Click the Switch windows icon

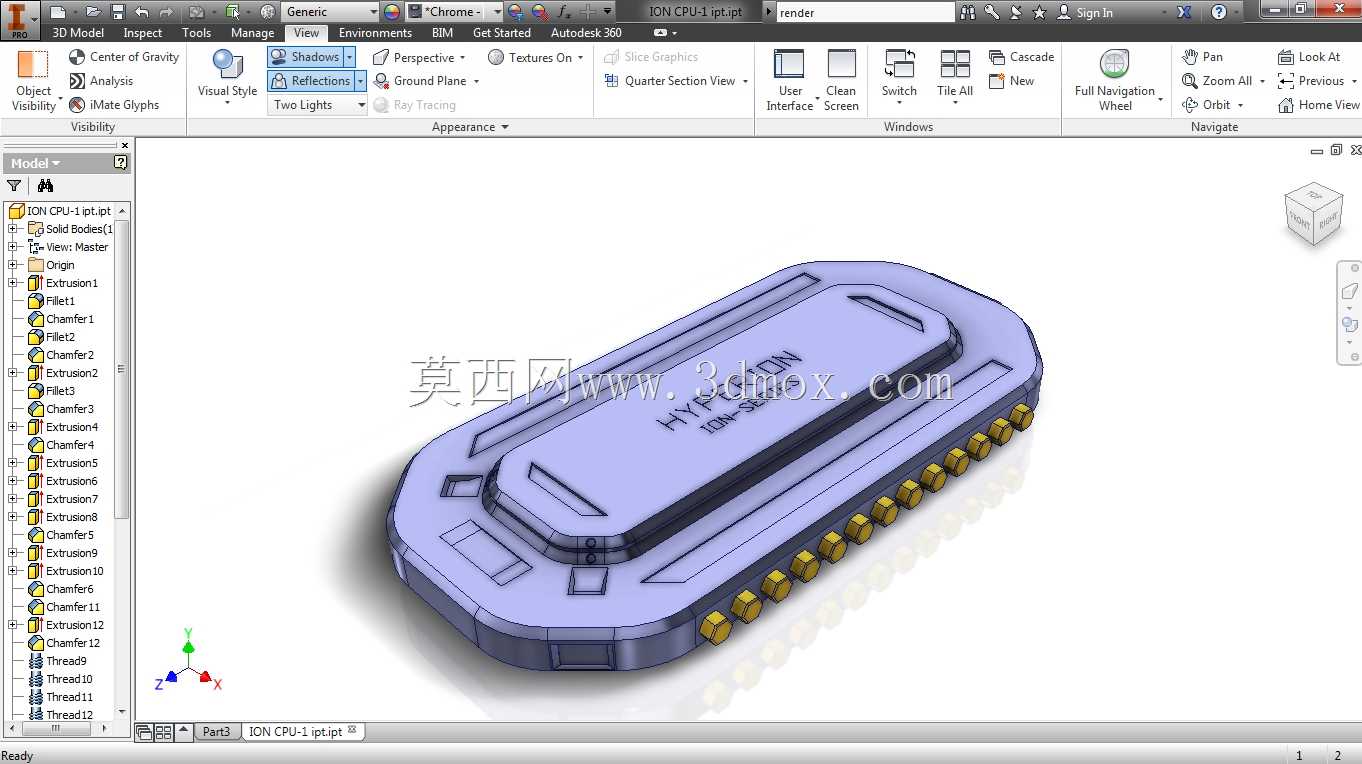(899, 64)
